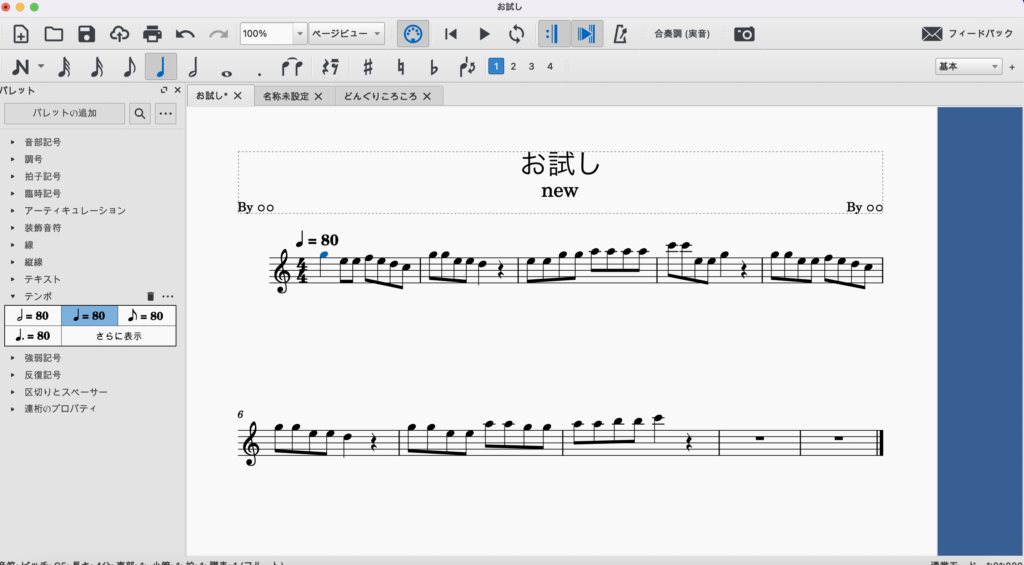This screenshot has height=565, width=1024.
Task: Search the palettes
Action: 140,114
